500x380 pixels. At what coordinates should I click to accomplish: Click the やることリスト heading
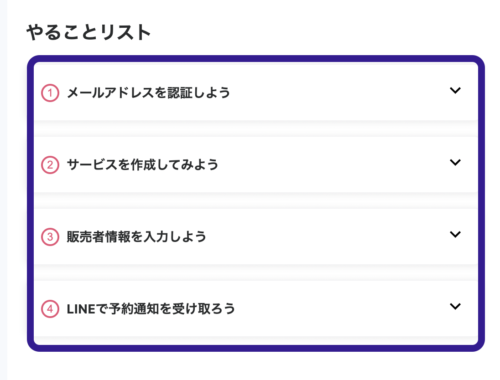point(89,32)
